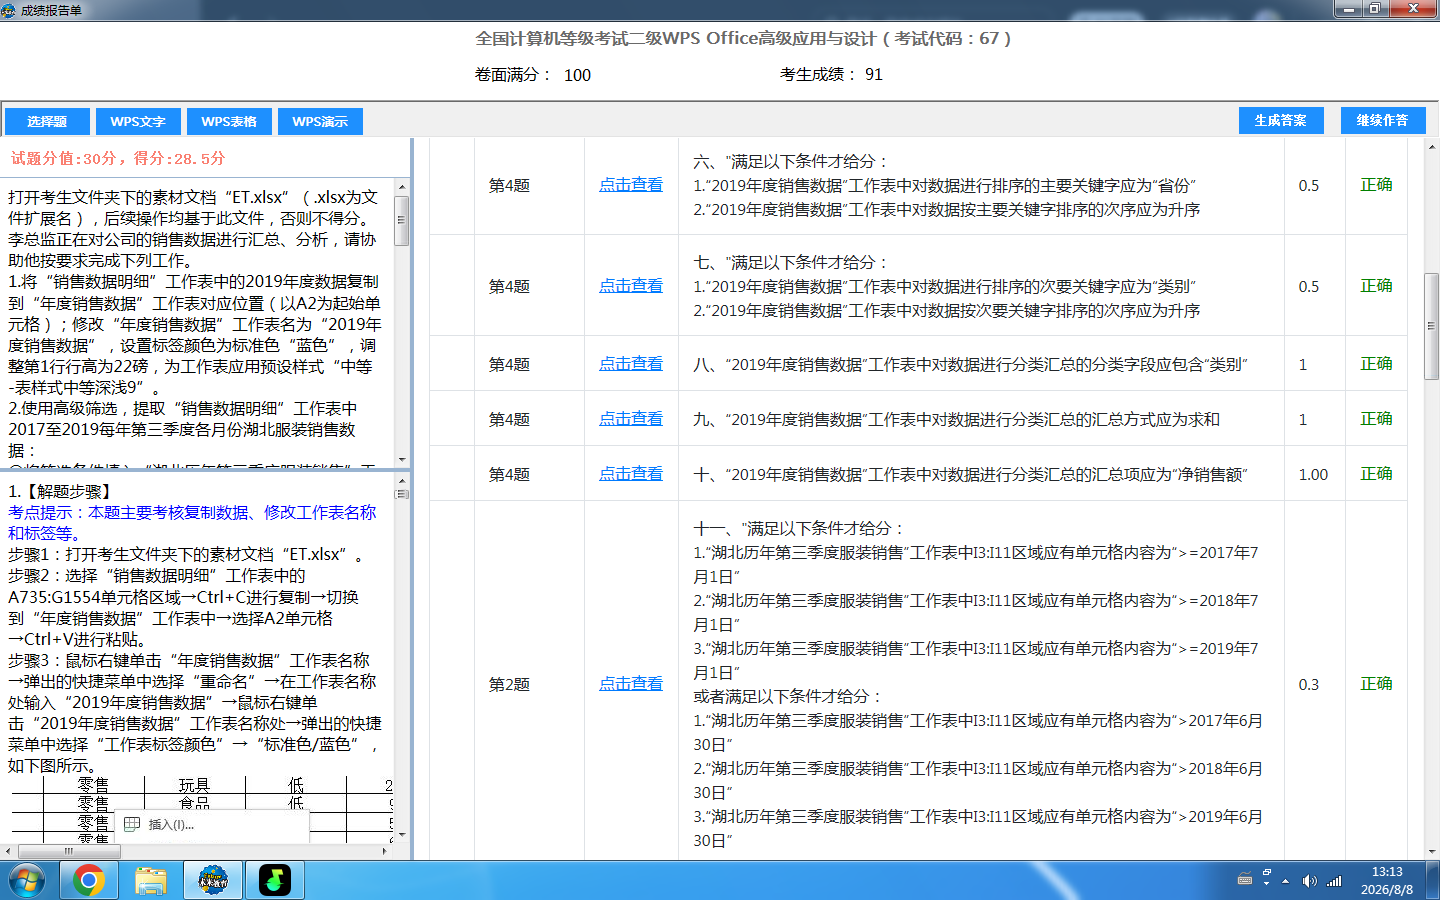Switch to the 未来教育 exam app on taskbar
The width and height of the screenshot is (1440, 900).
pyautogui.click(x=213, y=881)
